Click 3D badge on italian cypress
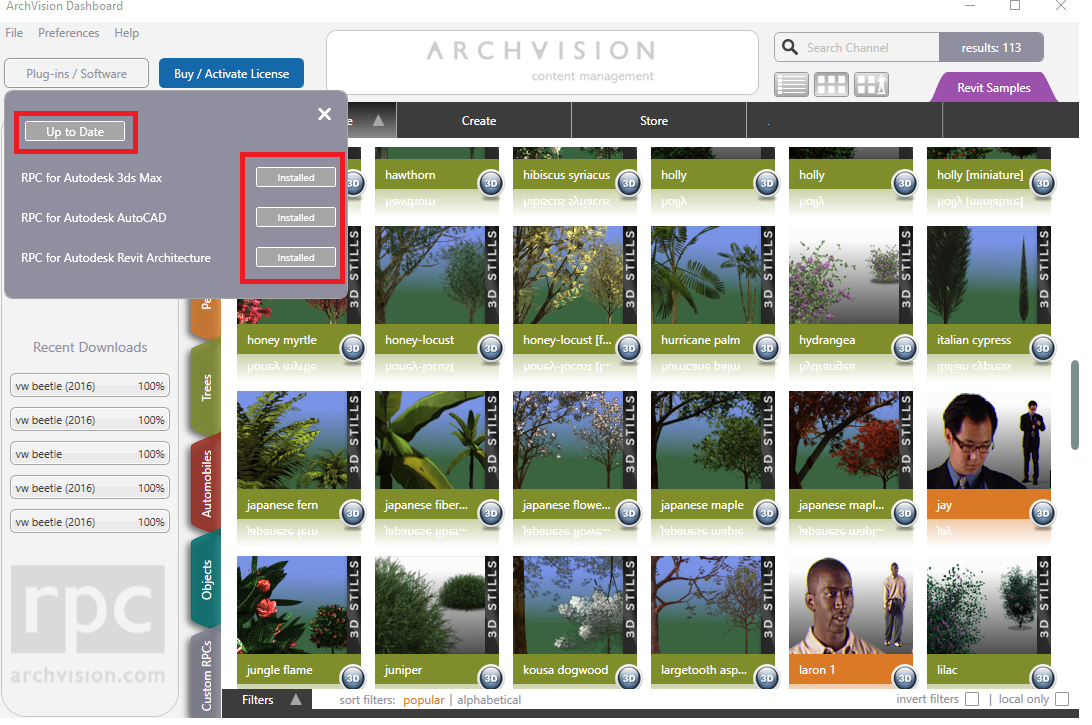 [1043, 348]
